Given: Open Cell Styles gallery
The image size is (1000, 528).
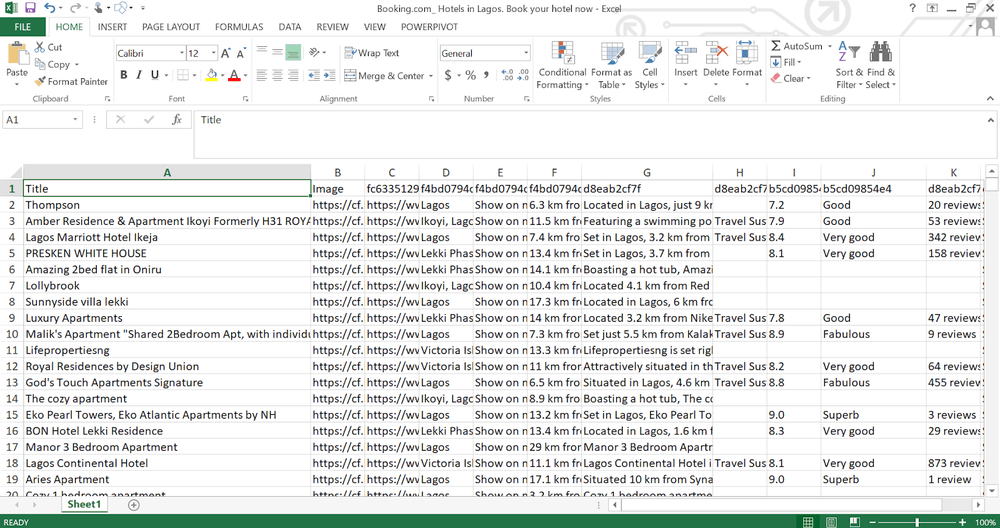Looking at the screenshot, I should pos(649,66).
